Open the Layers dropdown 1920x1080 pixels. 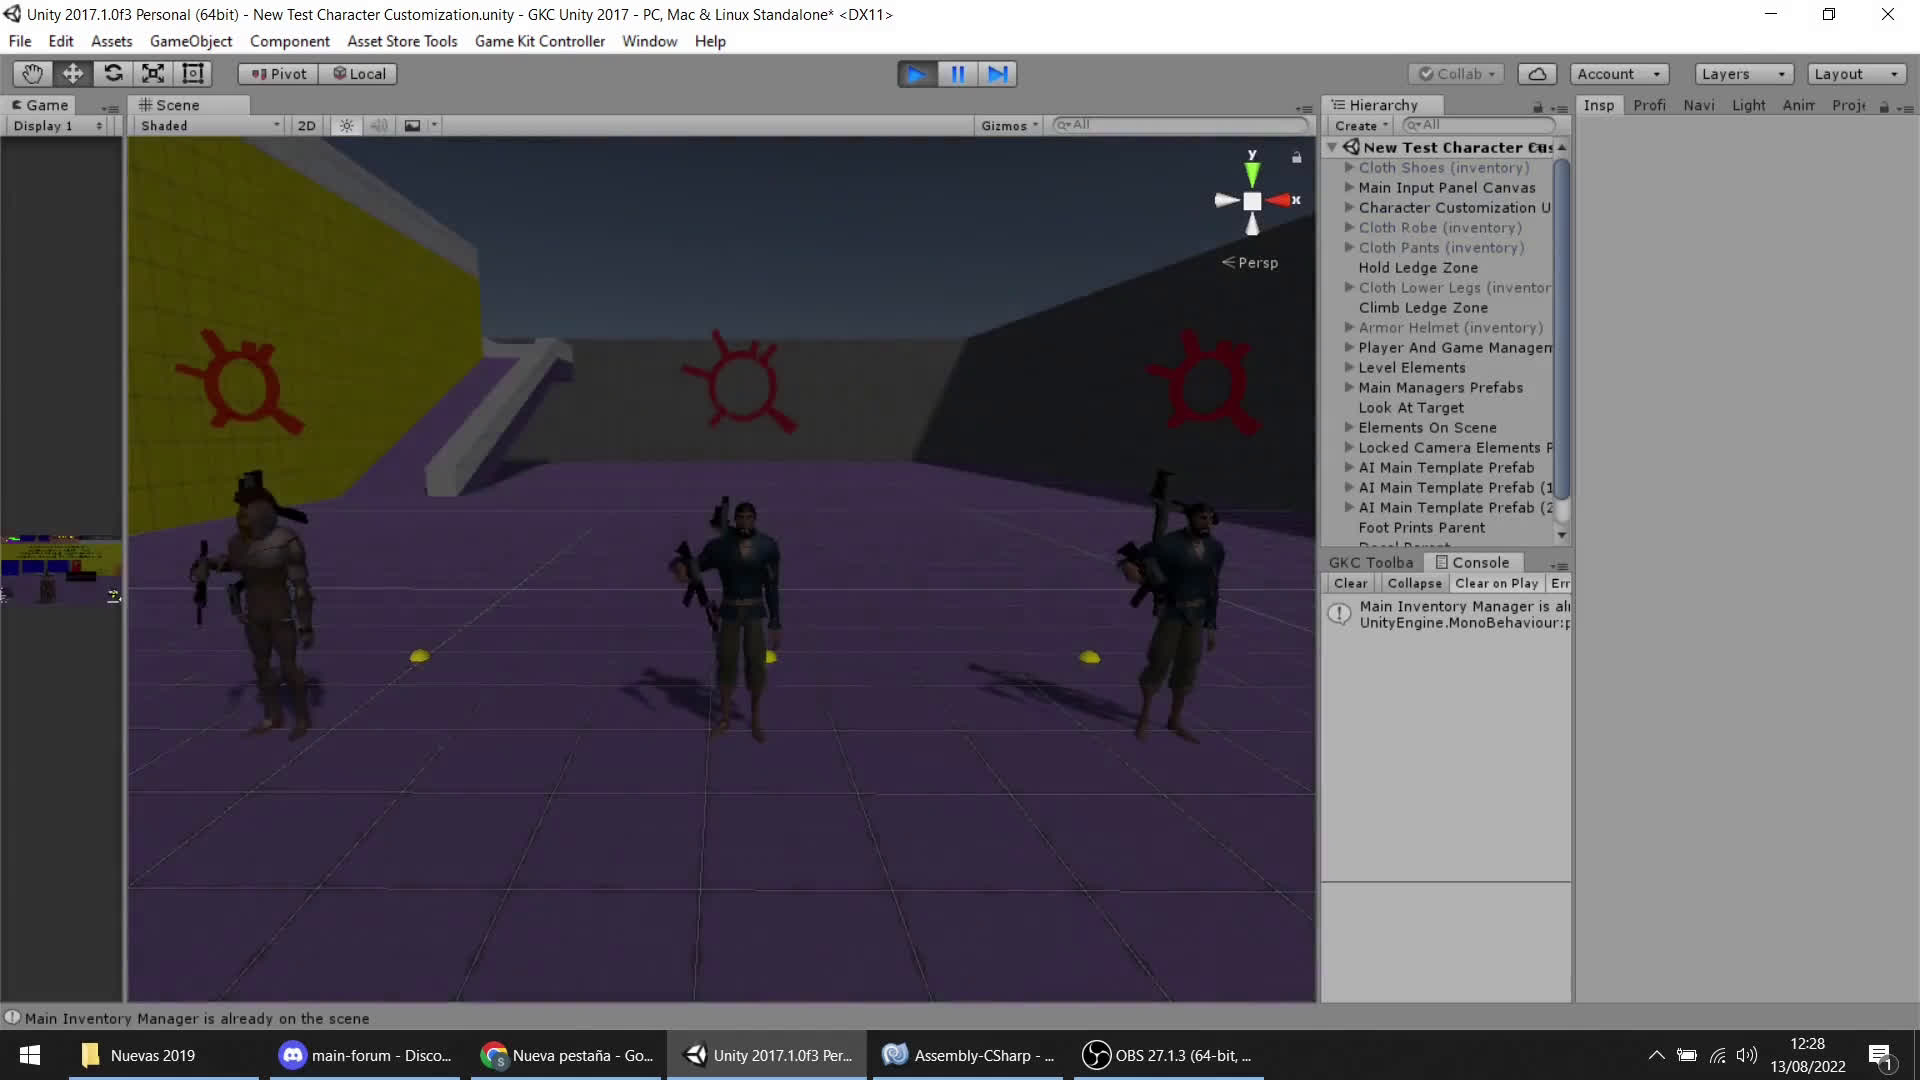(1742, 74)
